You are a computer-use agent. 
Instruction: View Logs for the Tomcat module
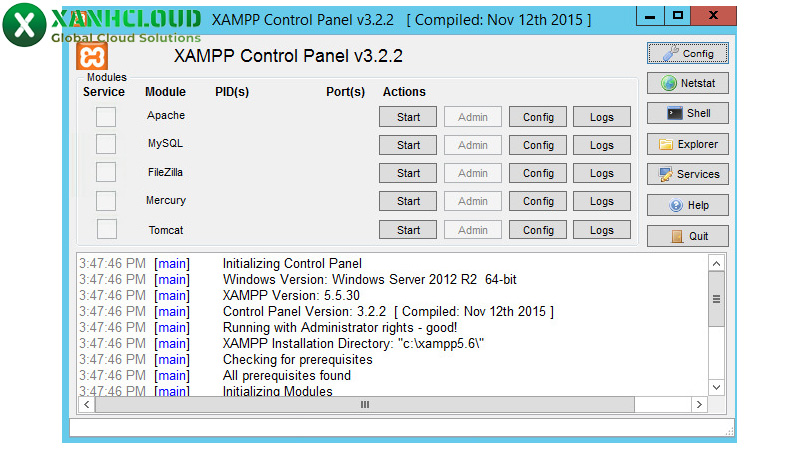click(x=601, y=230)
